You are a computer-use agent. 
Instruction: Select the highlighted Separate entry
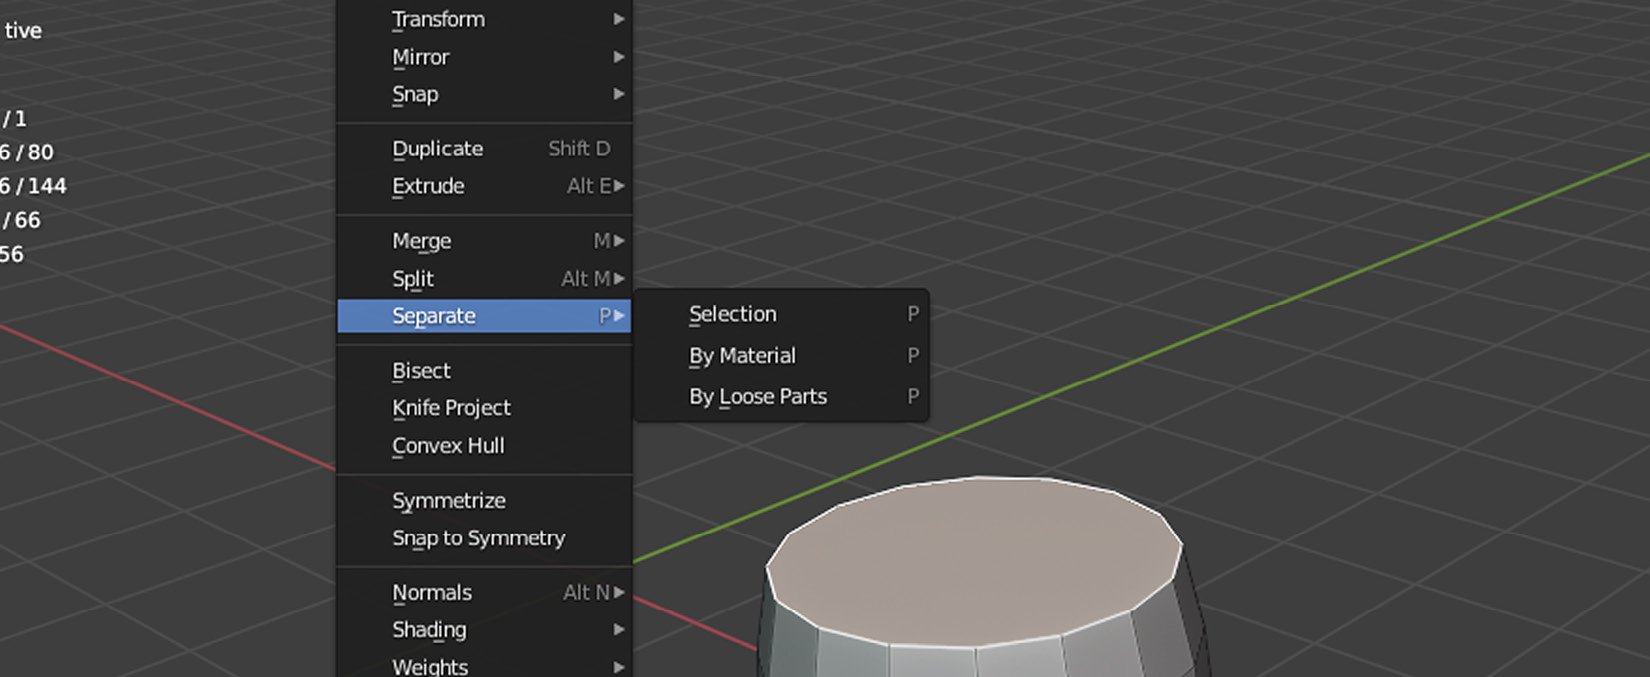click(484, 316)
